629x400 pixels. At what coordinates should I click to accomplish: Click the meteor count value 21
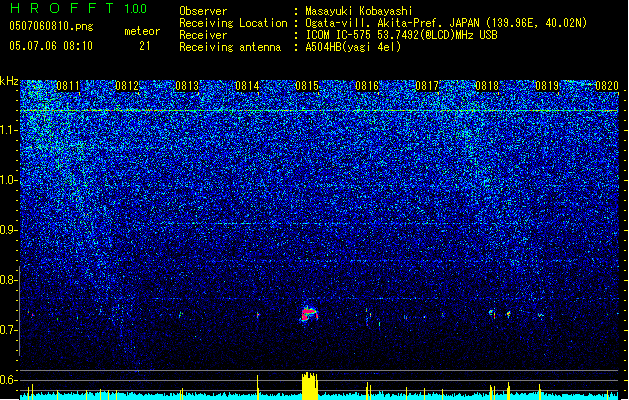tap(145, 46)
